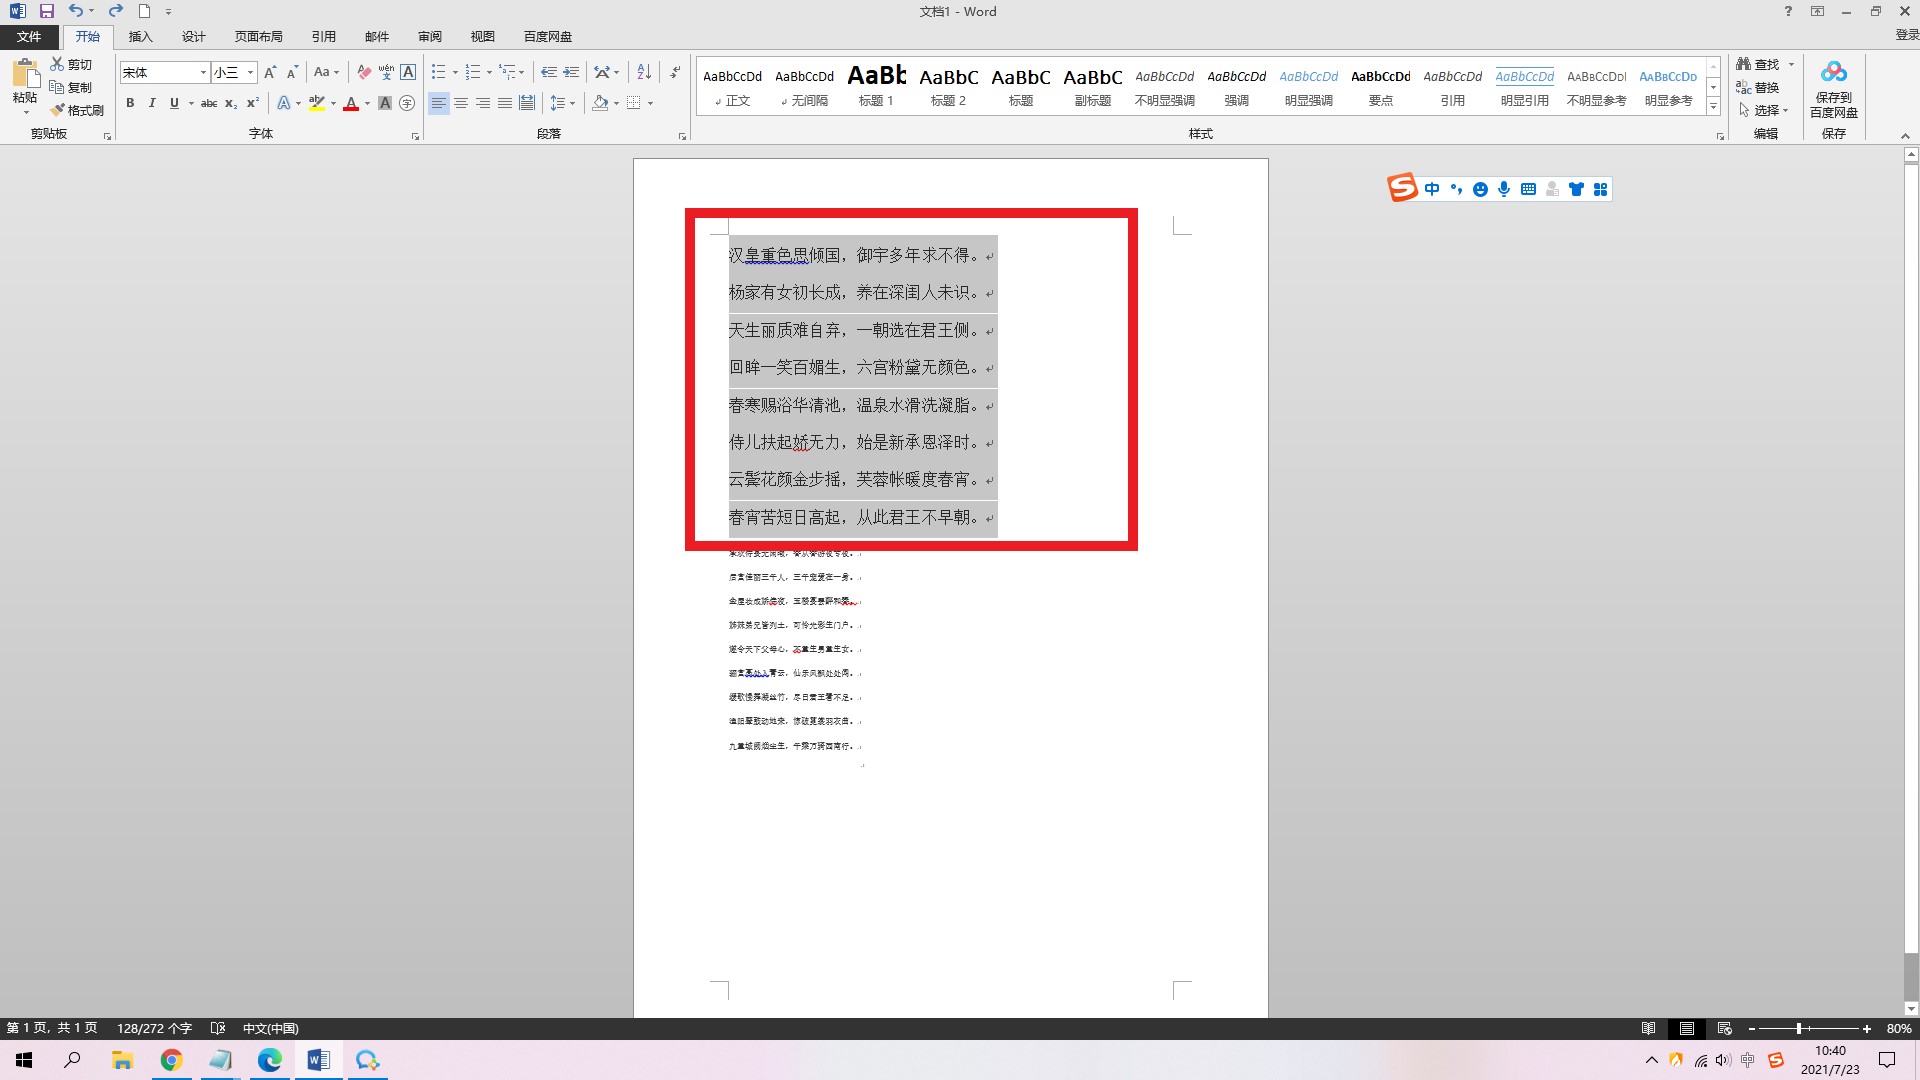This screenshot has width=1920, height=1080.
Task: Increase paragraph indent
Action: (x=571, y=72)
